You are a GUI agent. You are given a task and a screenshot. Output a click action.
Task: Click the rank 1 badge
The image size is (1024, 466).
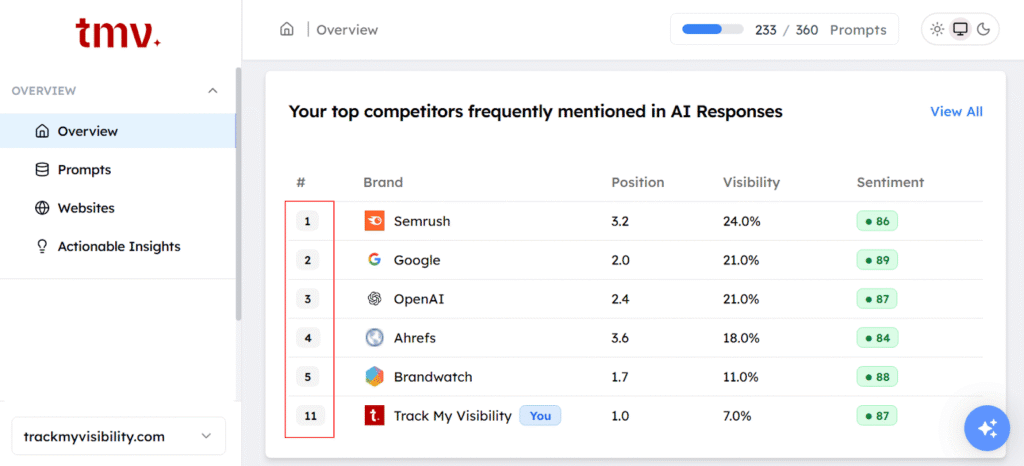(308, 221)
